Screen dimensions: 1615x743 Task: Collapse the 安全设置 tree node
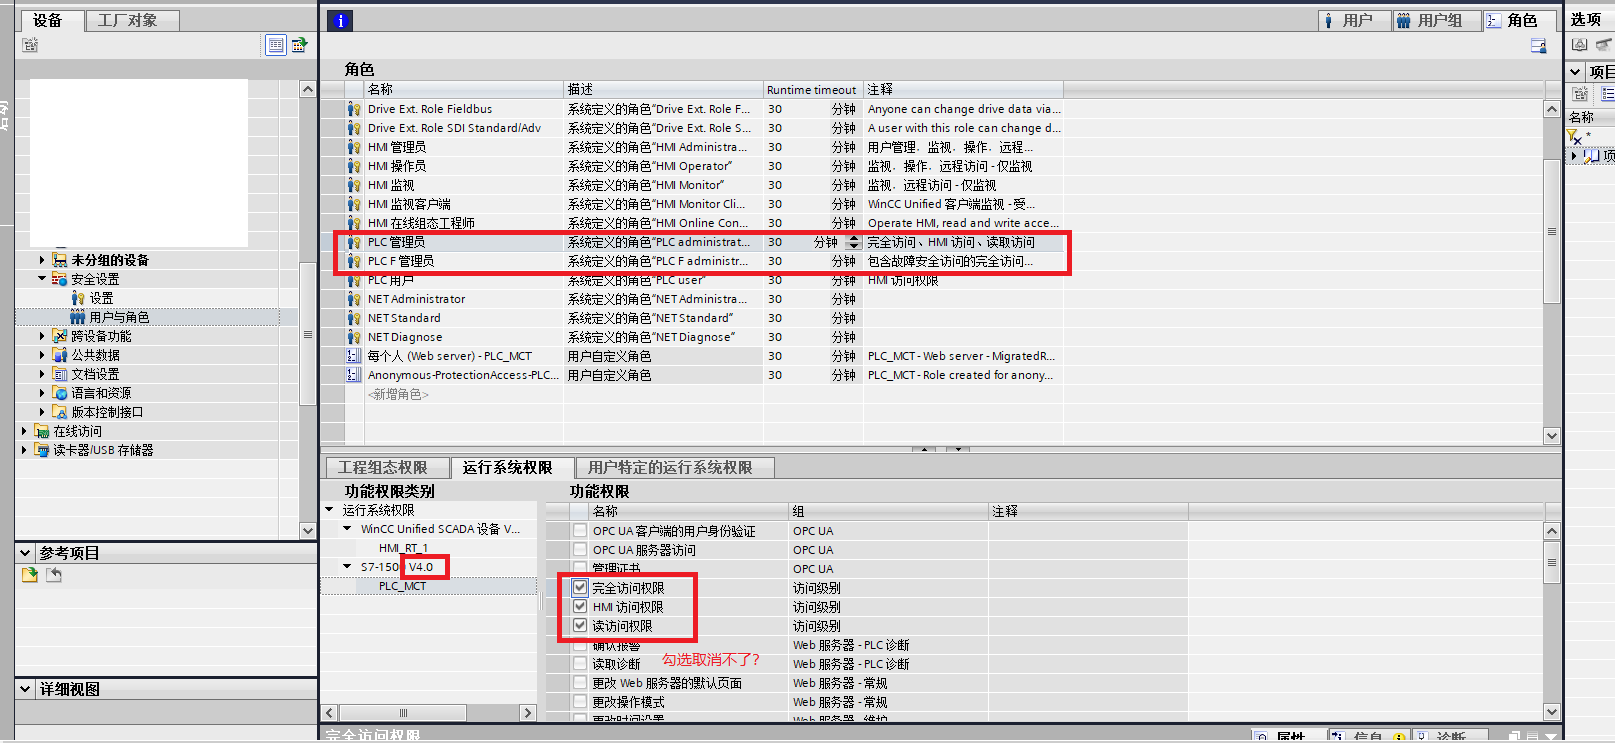(42, 279)
